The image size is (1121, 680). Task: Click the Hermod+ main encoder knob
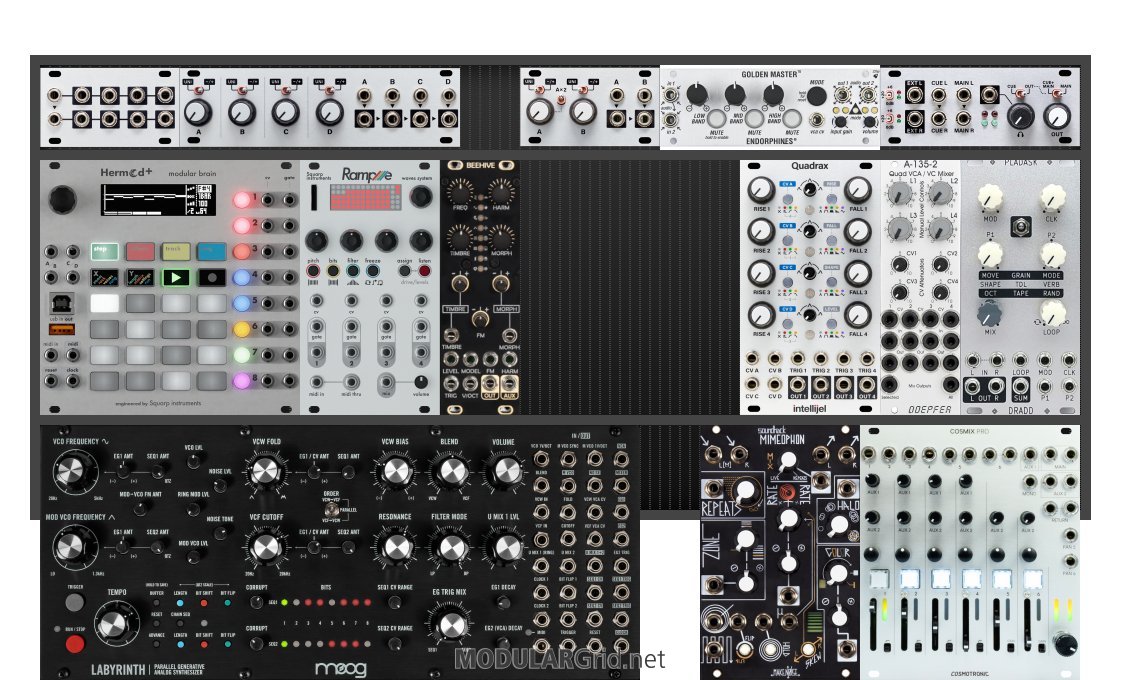[x=62, y=199]
